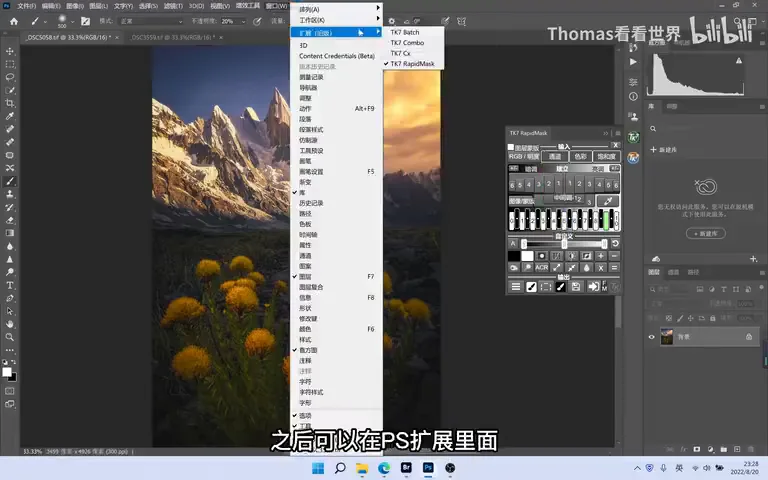Click the 色彩 input button in RapidMask

tap(580, 157)
